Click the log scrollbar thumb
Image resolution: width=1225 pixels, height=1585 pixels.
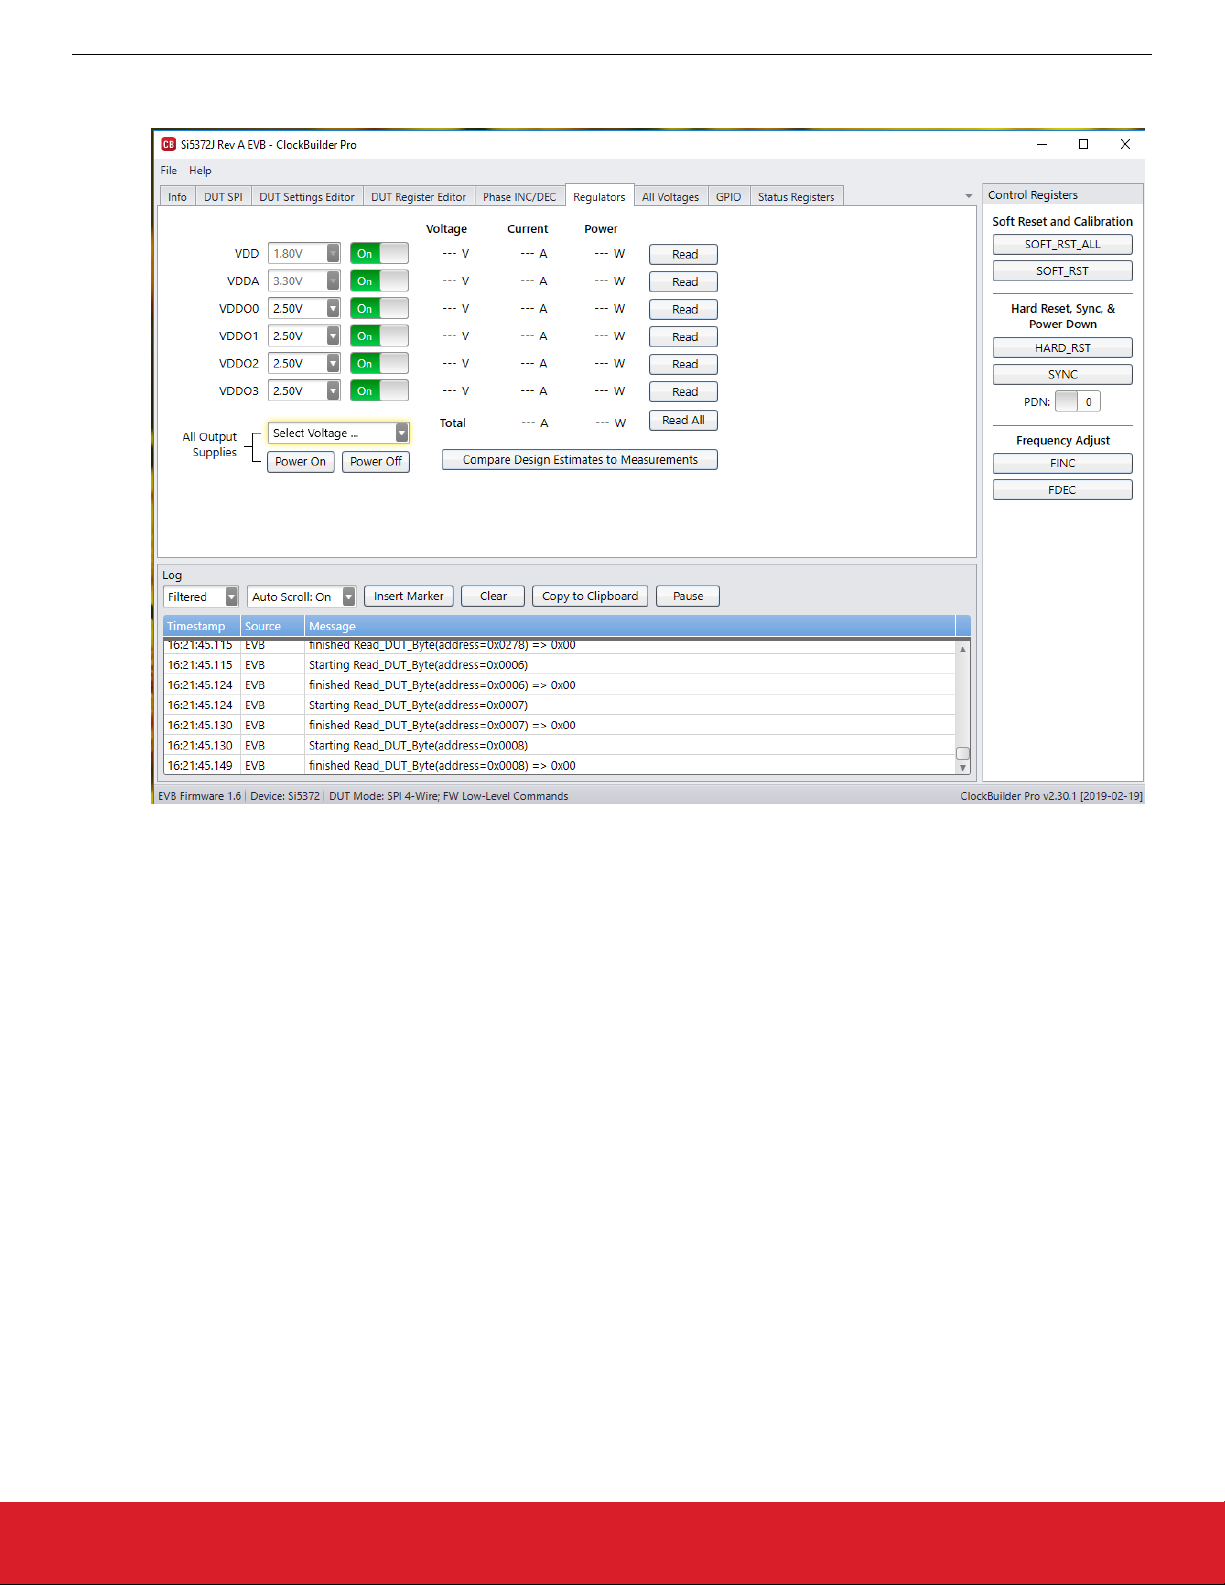(x=963, y=753)
